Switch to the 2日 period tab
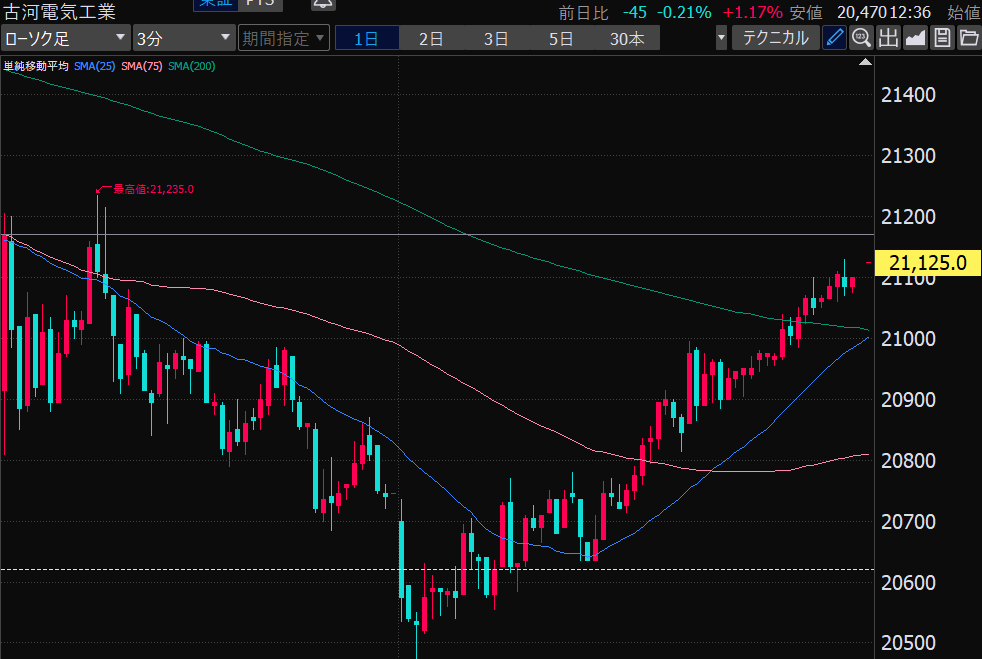Viewport: 982px width, 659px height. click(431, 39)
